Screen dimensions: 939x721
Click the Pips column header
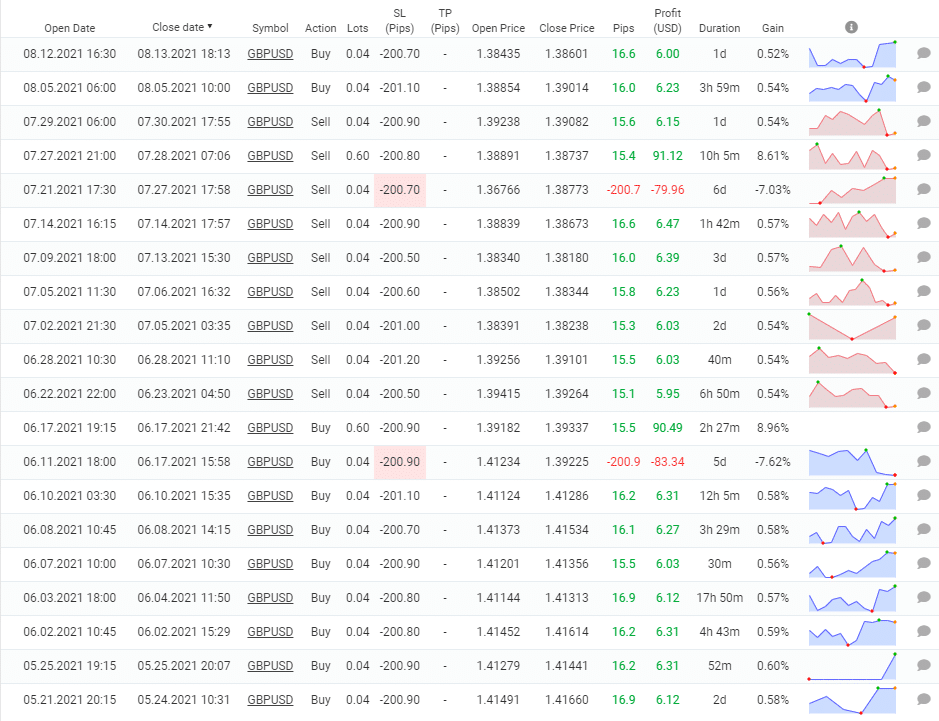click(623, 28)
